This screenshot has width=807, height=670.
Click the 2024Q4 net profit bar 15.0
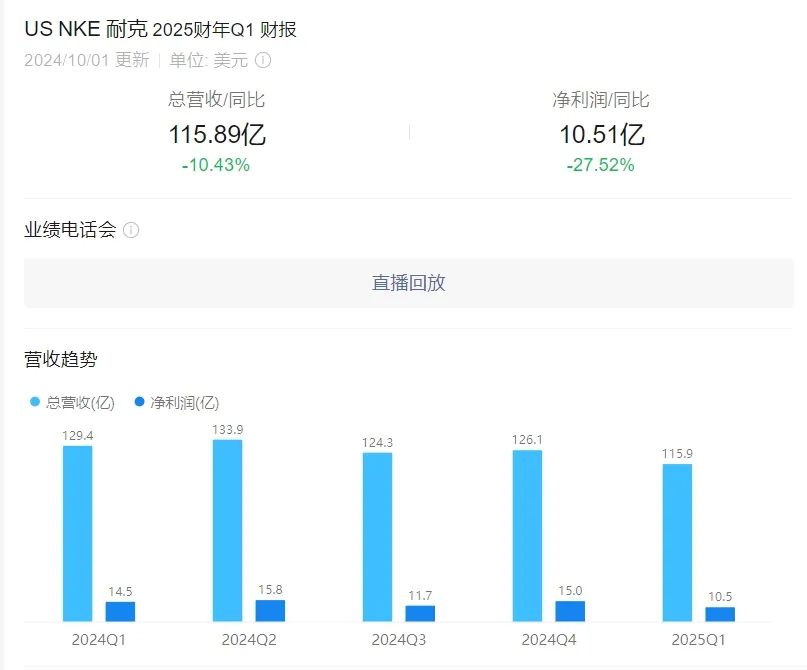point(570,611)
